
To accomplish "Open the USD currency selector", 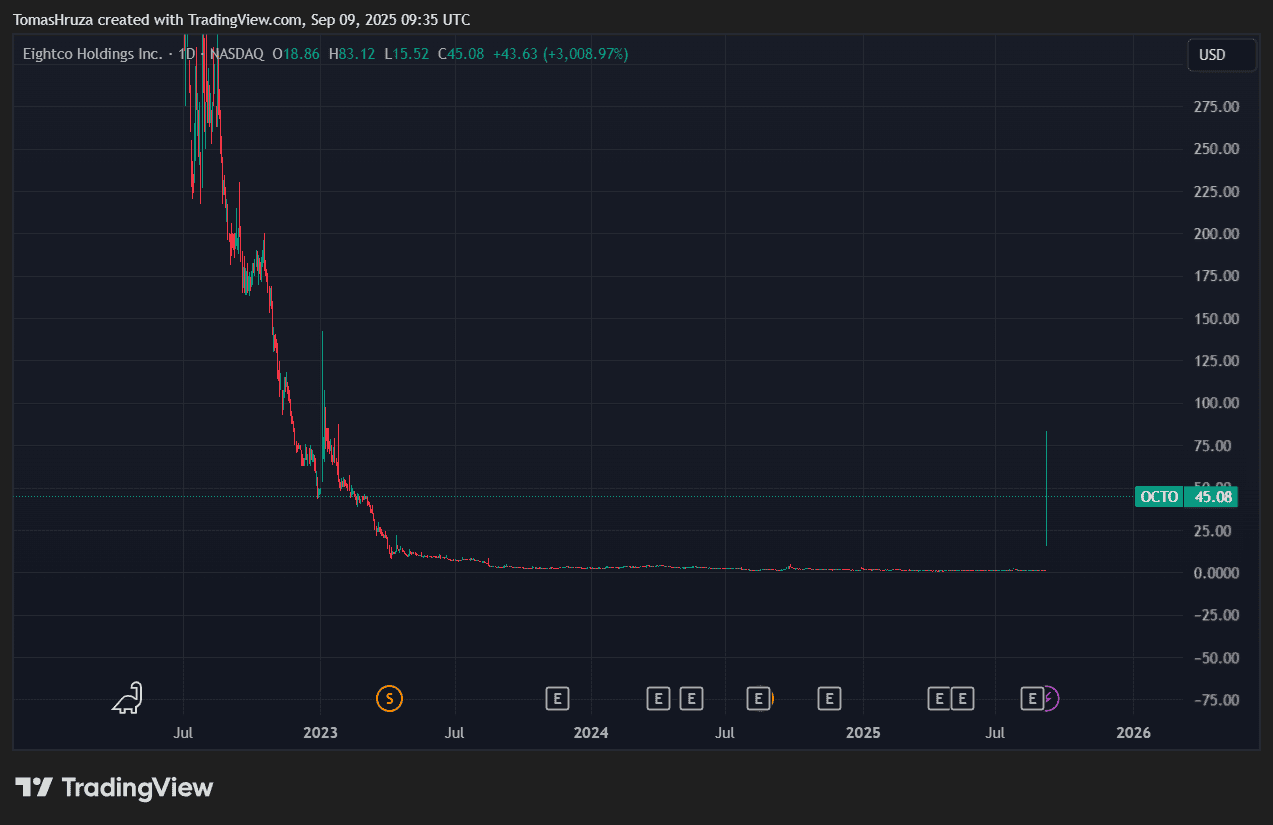I will pyautogui.click(x=1221, y=55).
